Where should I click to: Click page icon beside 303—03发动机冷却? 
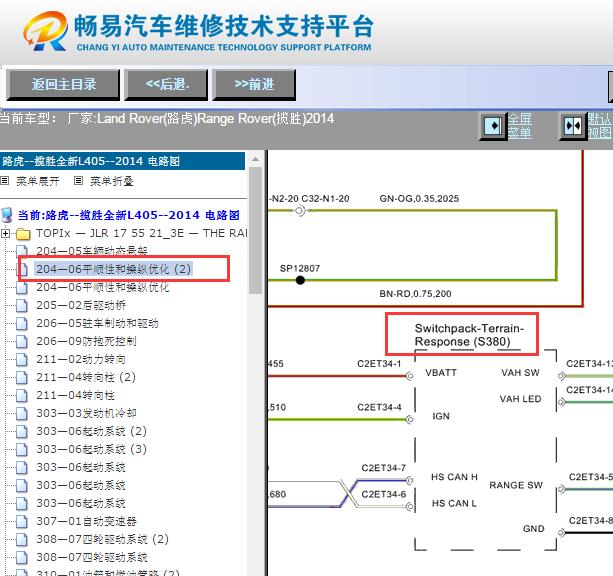22,413
